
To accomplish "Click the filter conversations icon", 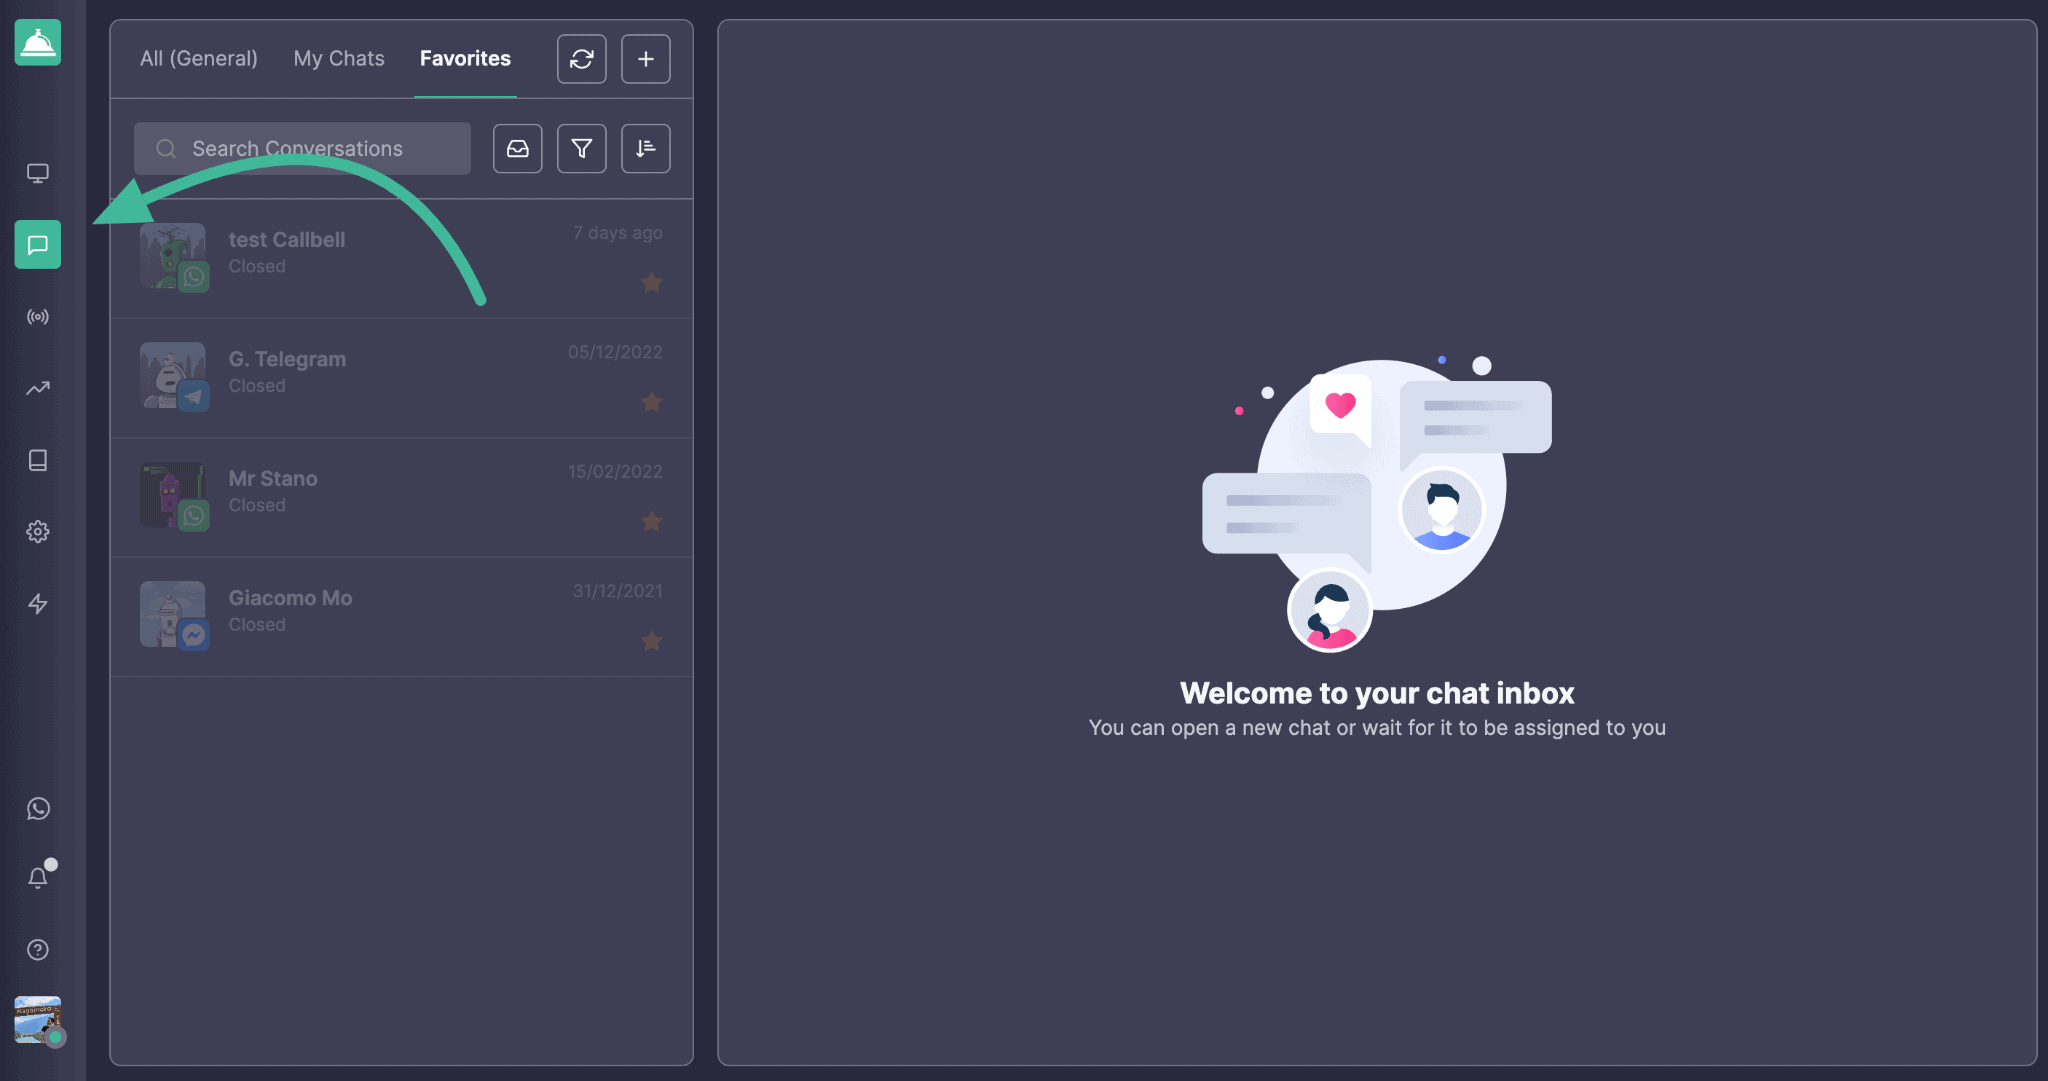I will coord(581,148).
